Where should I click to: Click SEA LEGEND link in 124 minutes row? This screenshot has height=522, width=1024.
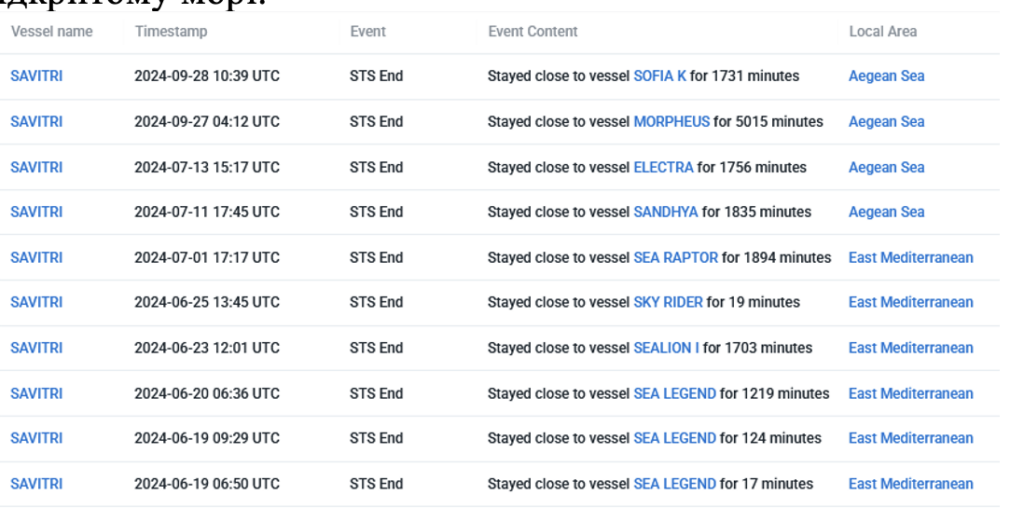(x=674, y=438)
